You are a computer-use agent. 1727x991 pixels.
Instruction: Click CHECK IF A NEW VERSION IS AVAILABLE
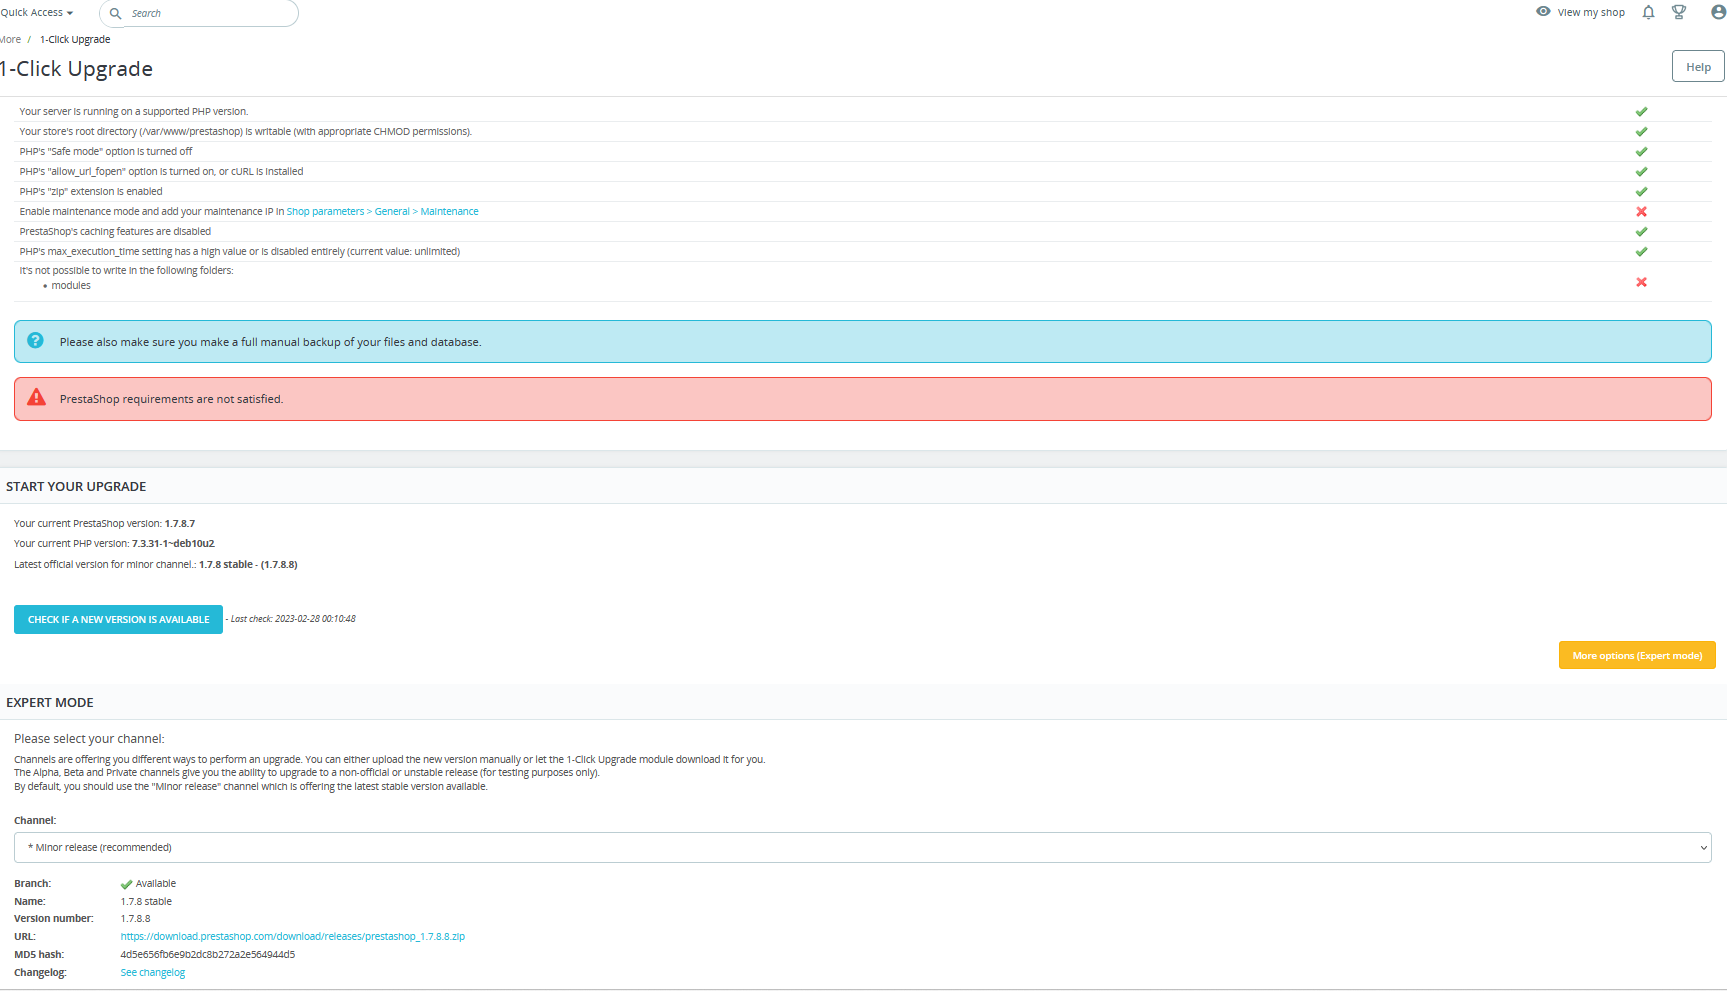[x=118, y=619]
